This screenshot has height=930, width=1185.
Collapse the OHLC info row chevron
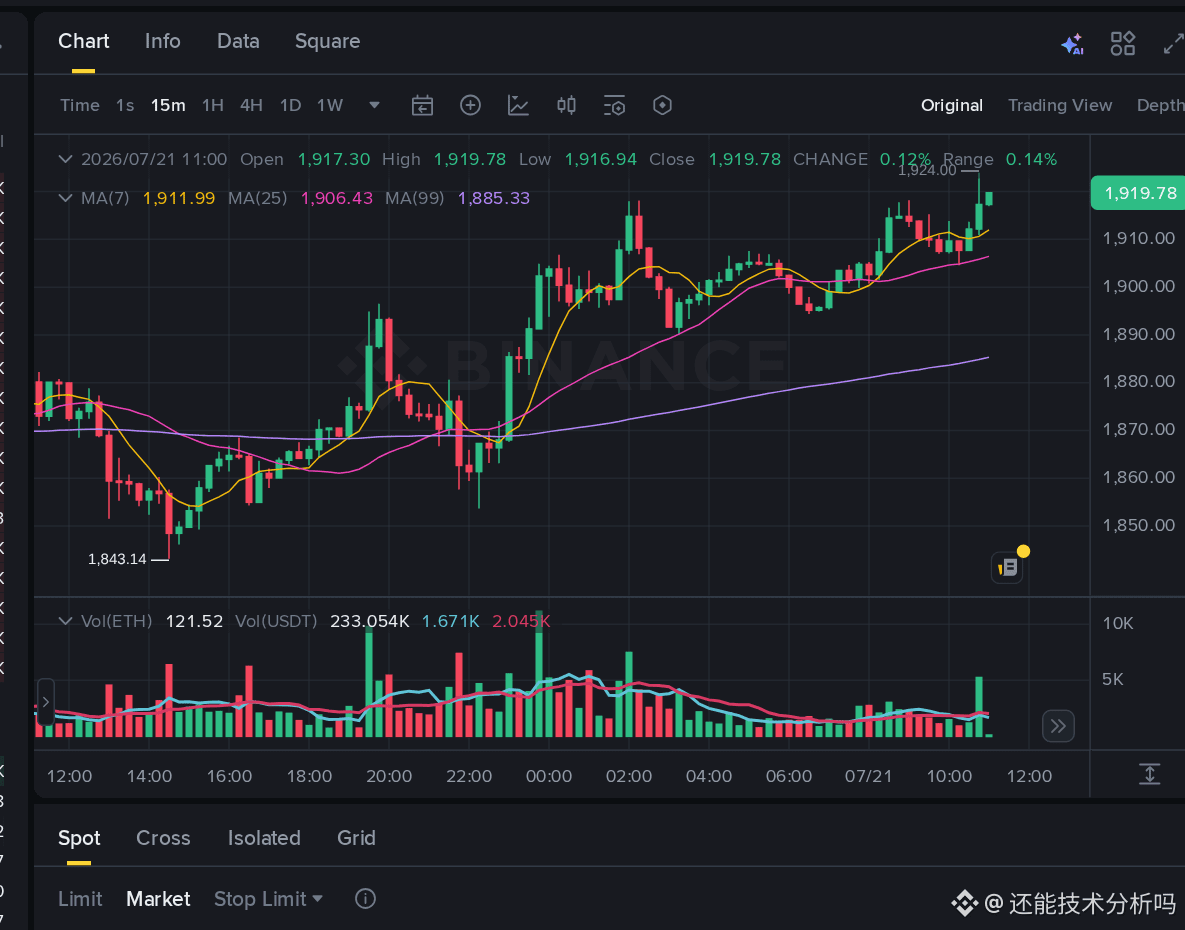(66, 159)
